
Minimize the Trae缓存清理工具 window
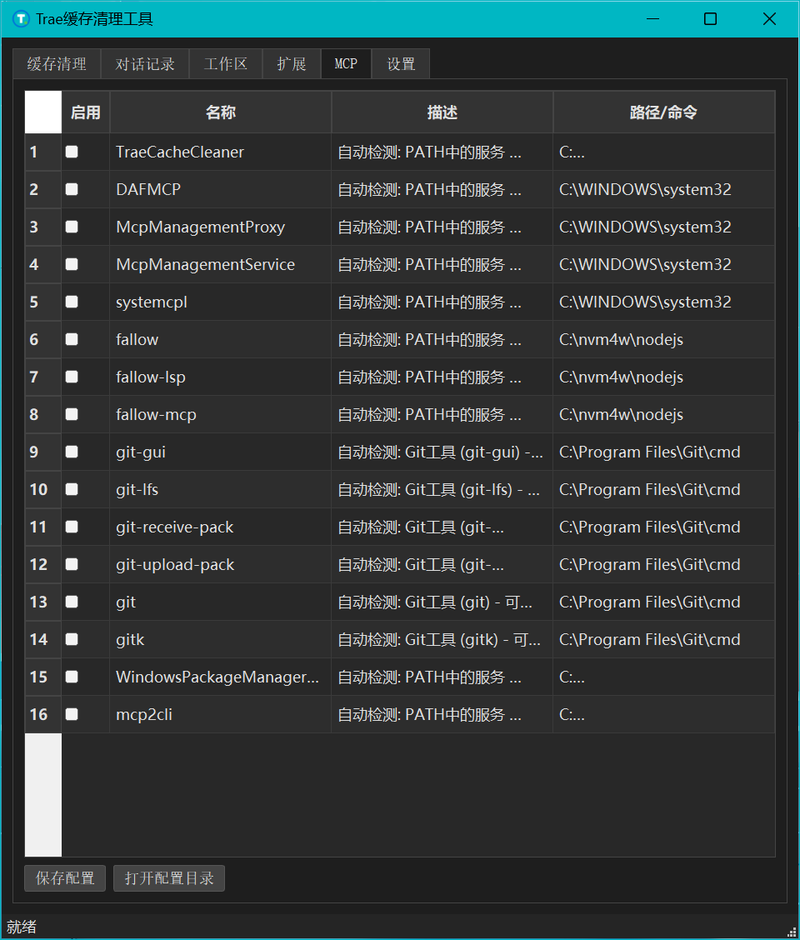(653, 19)
